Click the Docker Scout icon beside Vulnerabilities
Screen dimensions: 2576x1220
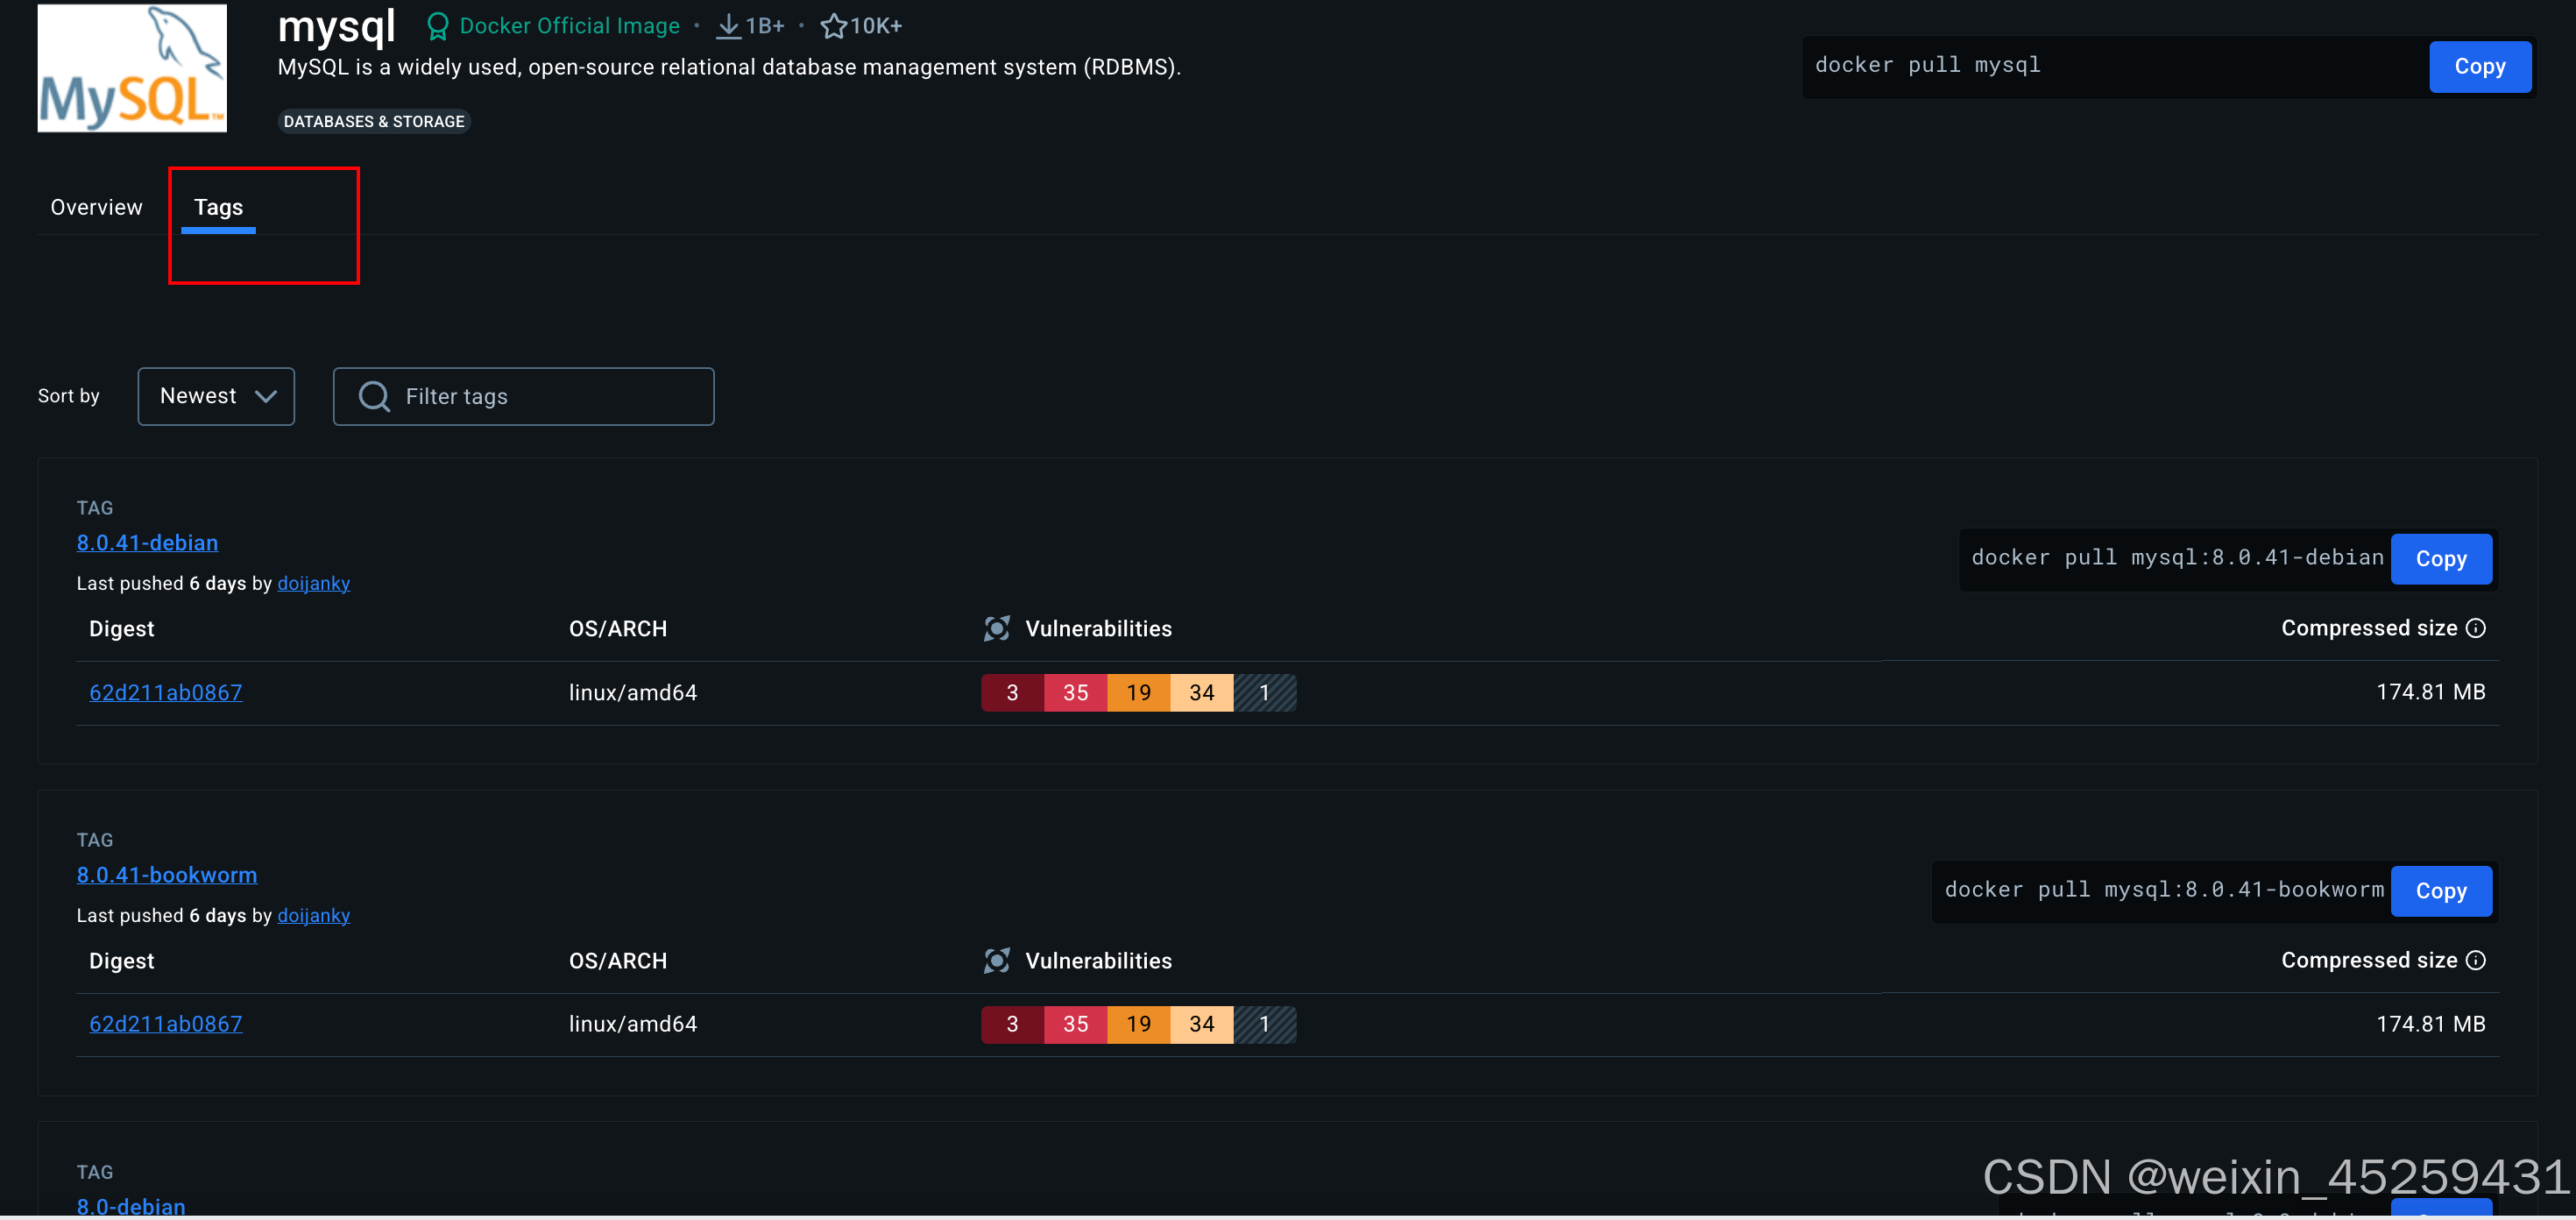996,628
